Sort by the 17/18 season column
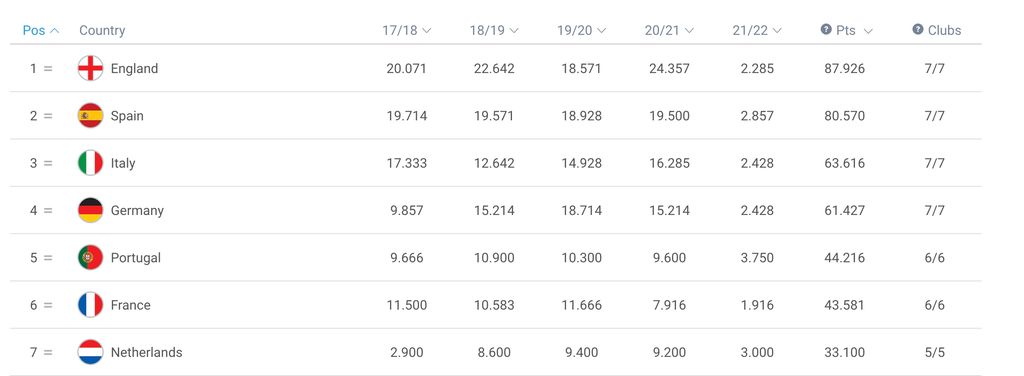 click(406, 30)
